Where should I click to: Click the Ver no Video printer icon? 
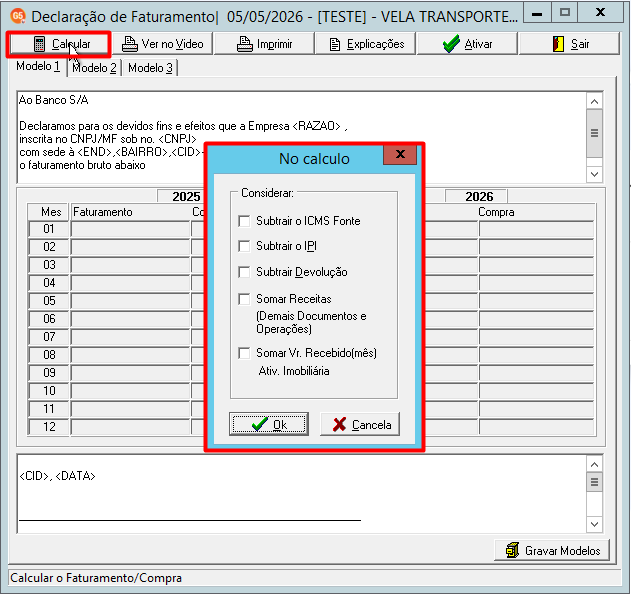coord(130,44)
